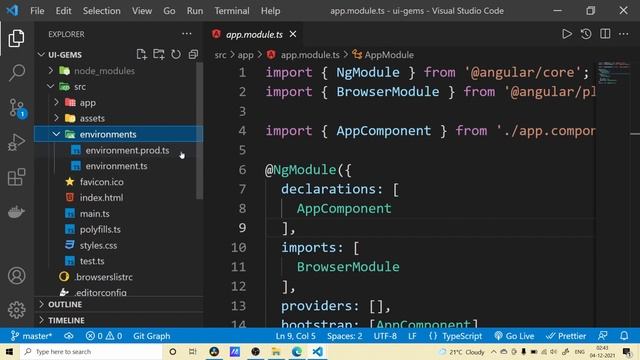Image resolution: width=640 pixels, height=360 pixels.
Task: Click Prettier in status bar
Action: coord(566,336)
